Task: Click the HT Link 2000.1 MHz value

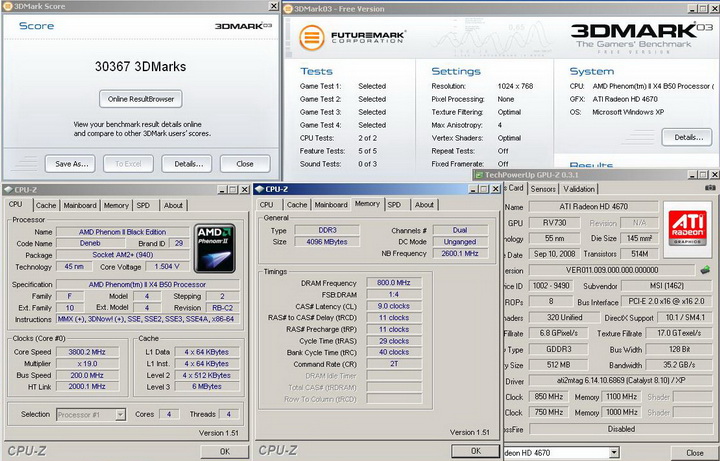Action: [x=87, y=387]
